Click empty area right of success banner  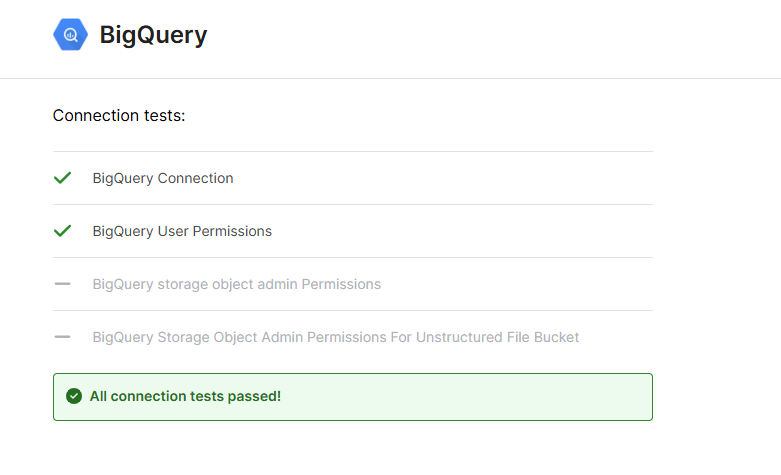tap(716, 397)
